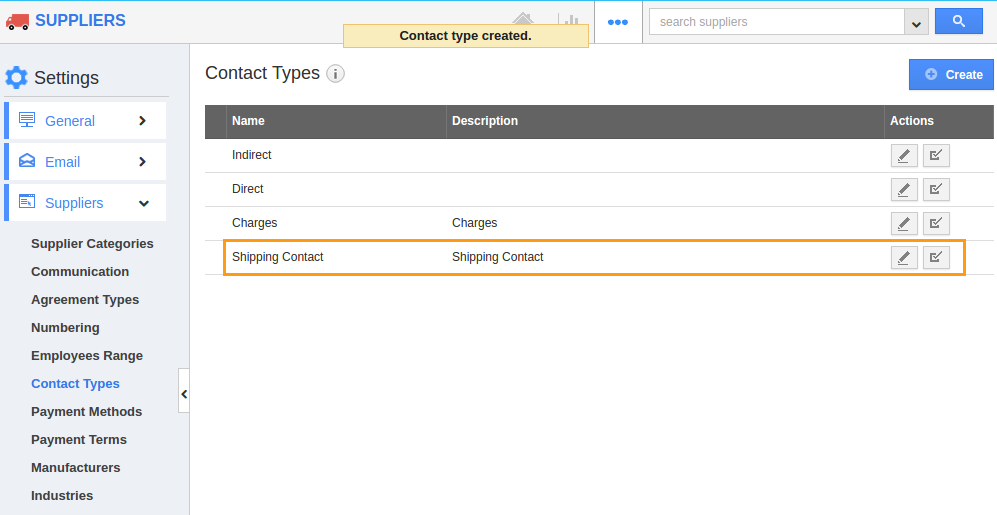Select the Charges name cell
Image resolution: width=997 pixels, height=515 pixels.
(x=254, y=223)
